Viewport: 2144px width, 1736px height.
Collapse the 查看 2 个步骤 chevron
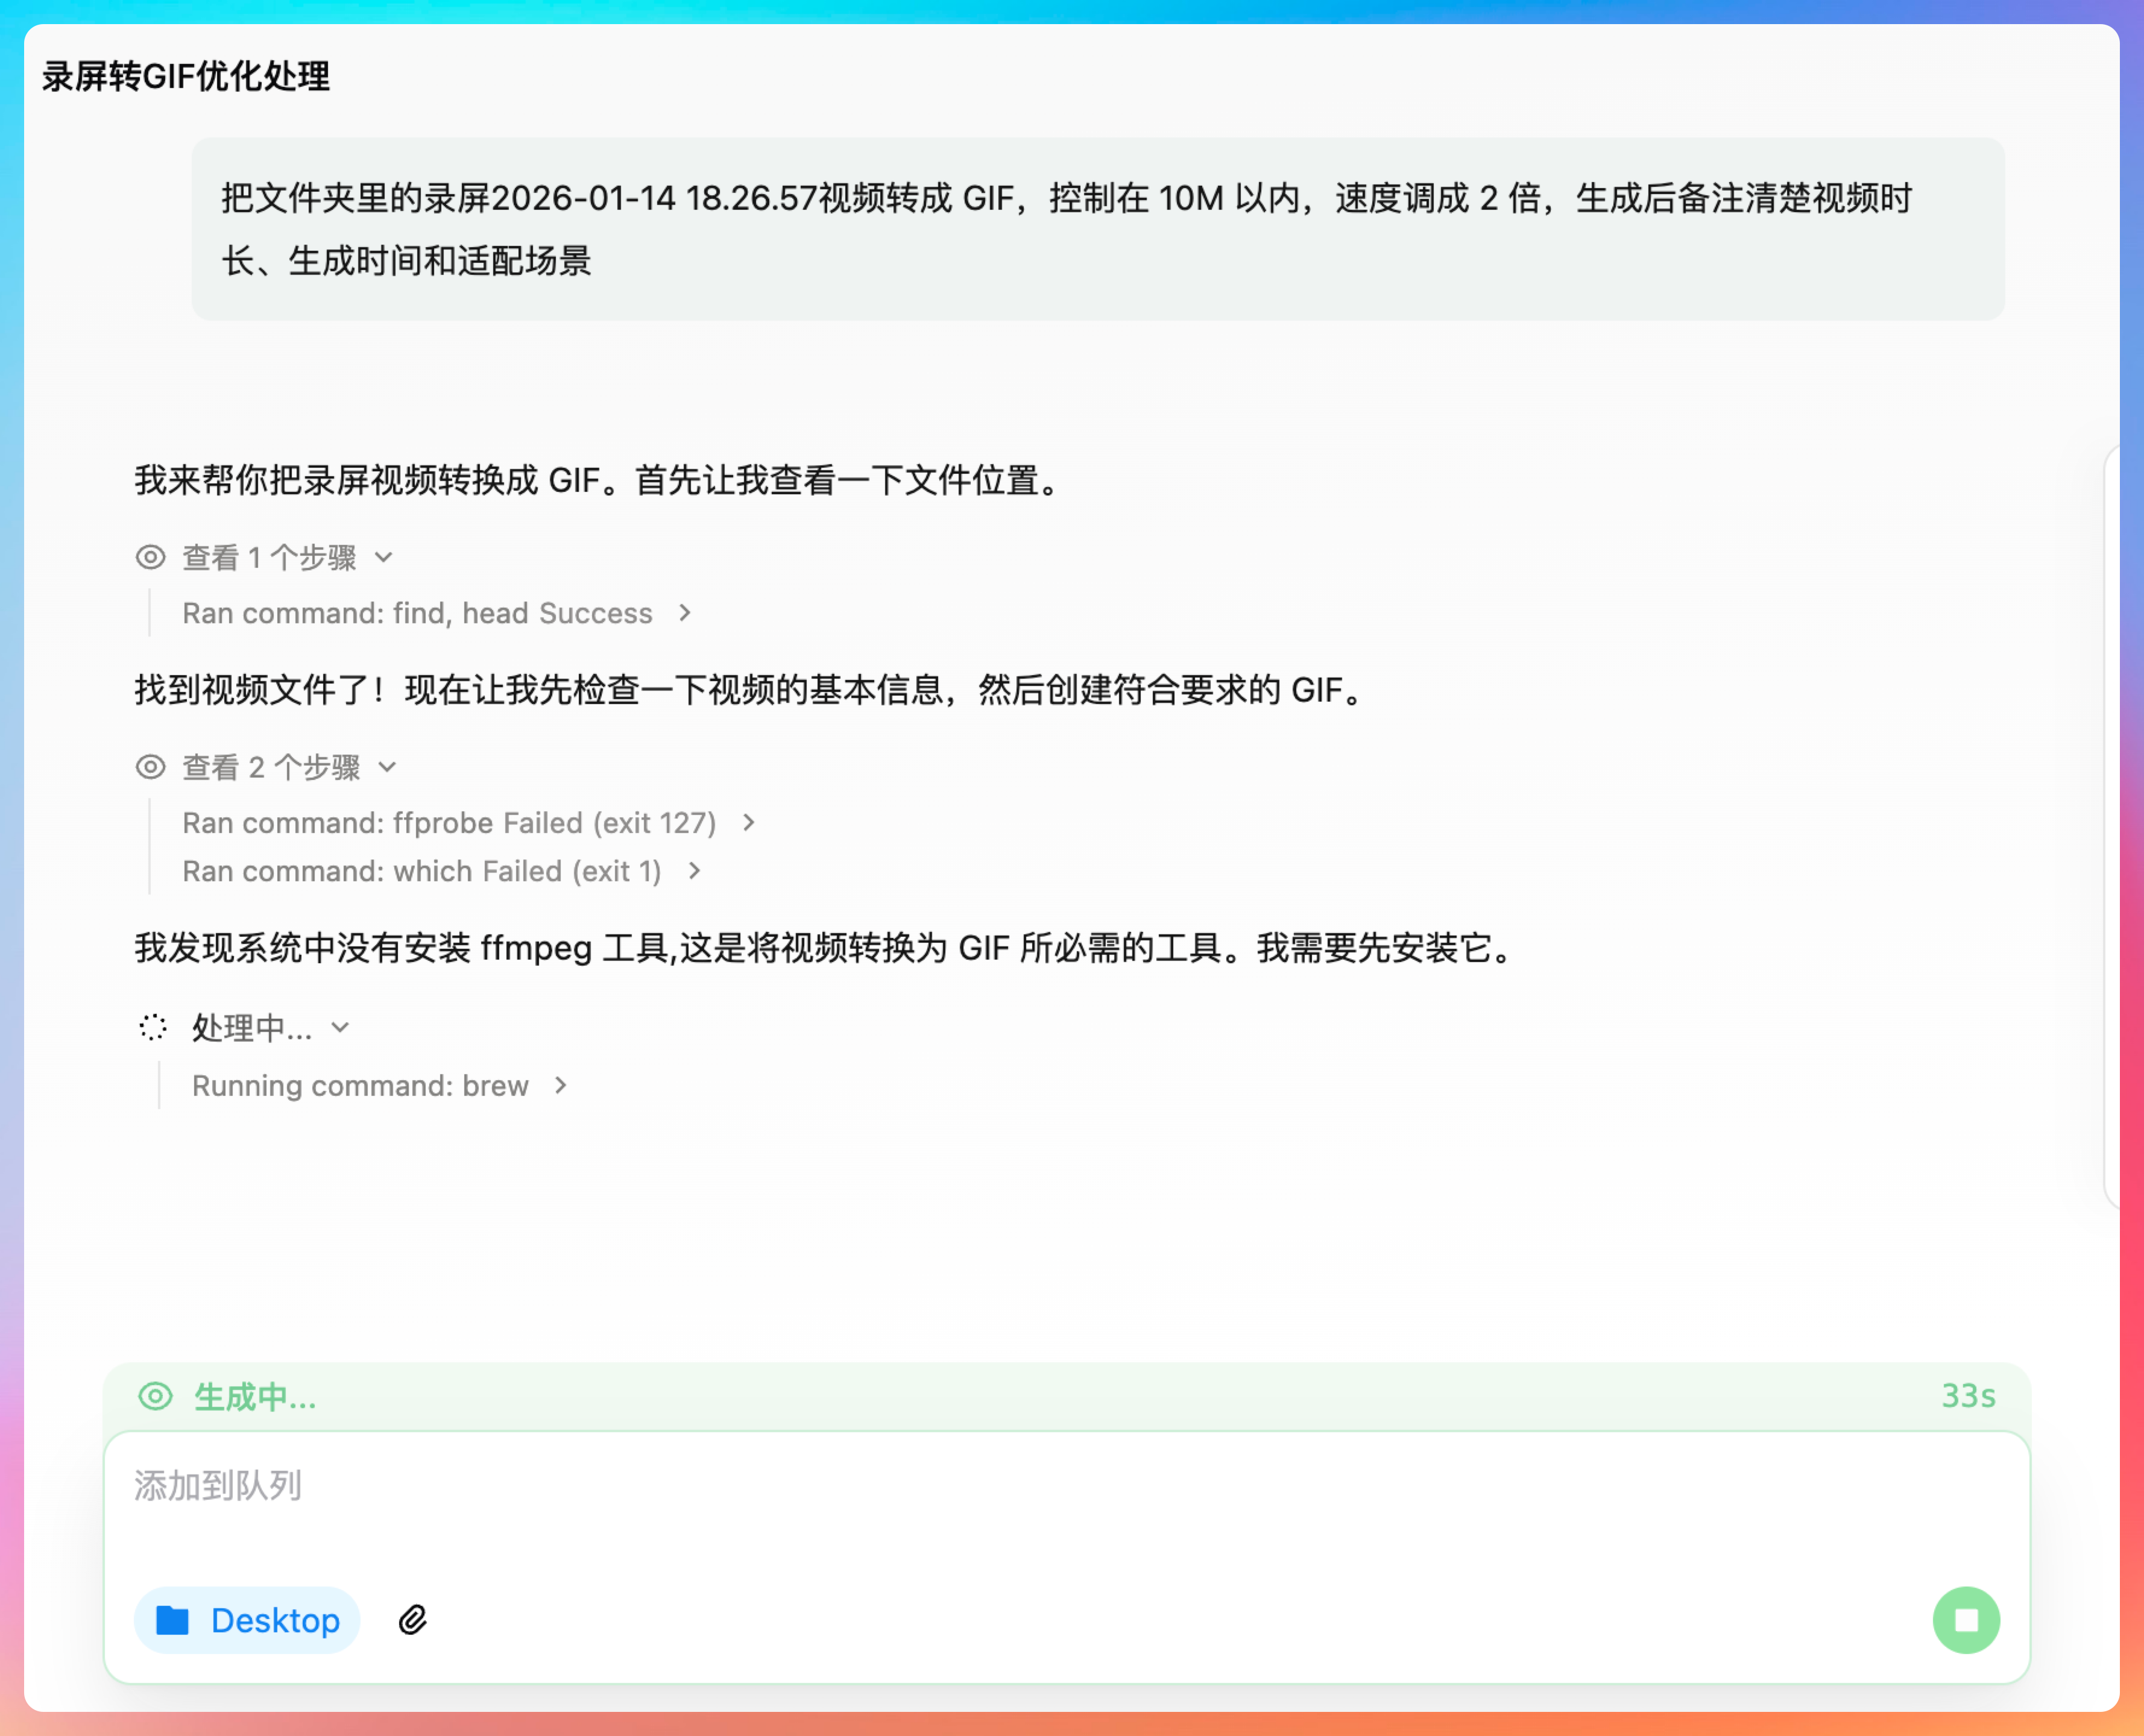(388, 767)
